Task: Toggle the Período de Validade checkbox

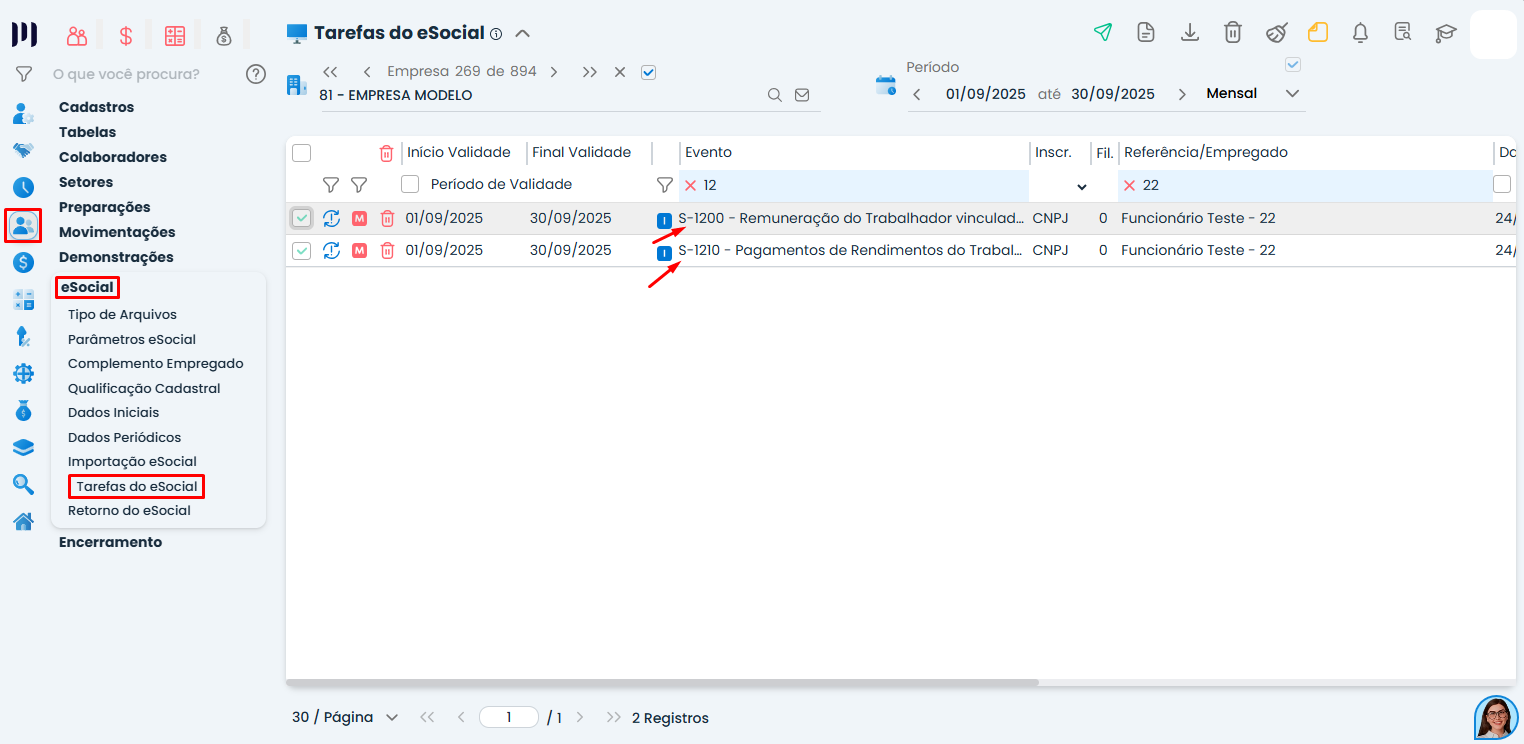Action: [x=410, y=184]
